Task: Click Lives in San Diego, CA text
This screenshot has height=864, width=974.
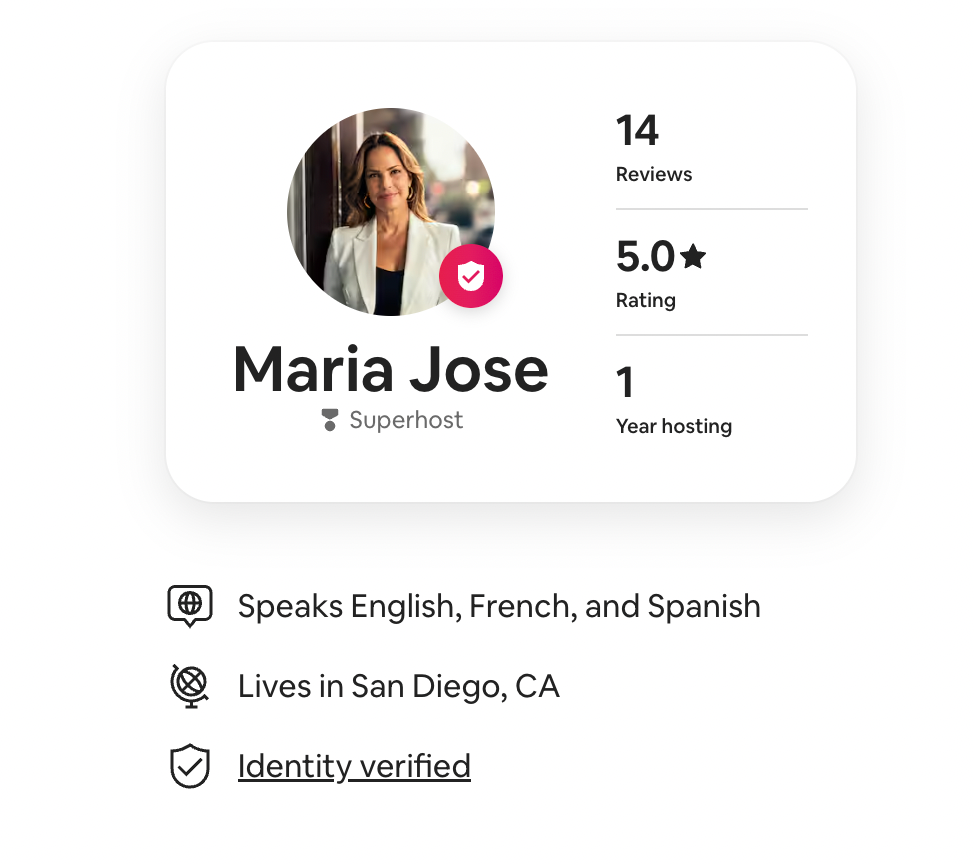Action: pyautogui.click(x=399, y=686)
